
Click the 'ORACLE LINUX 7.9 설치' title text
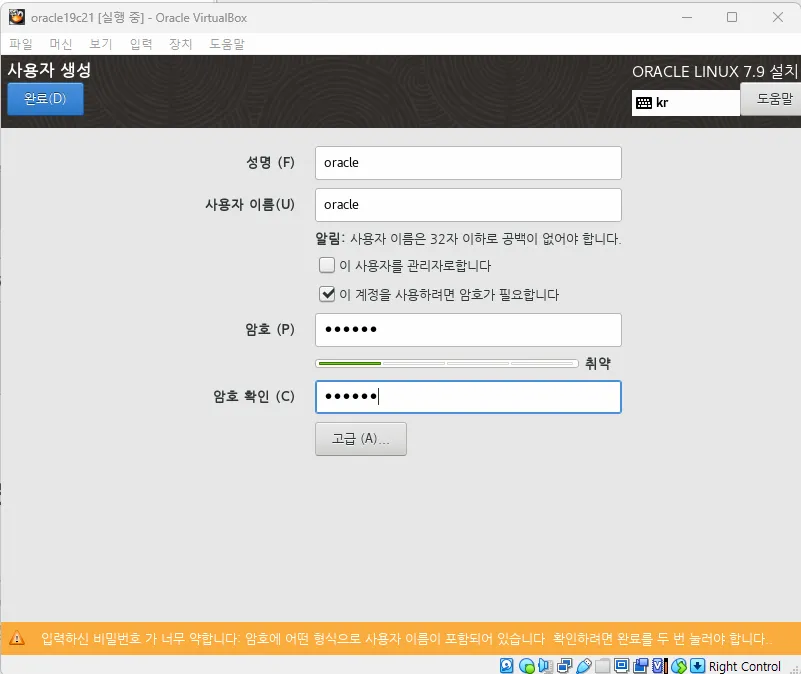715,72
